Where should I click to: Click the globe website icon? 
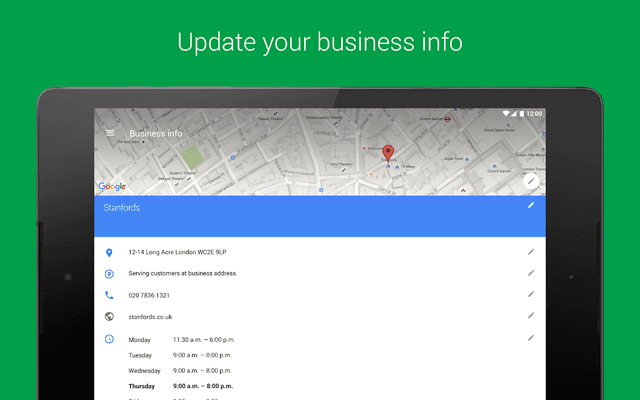coord(109,316)
